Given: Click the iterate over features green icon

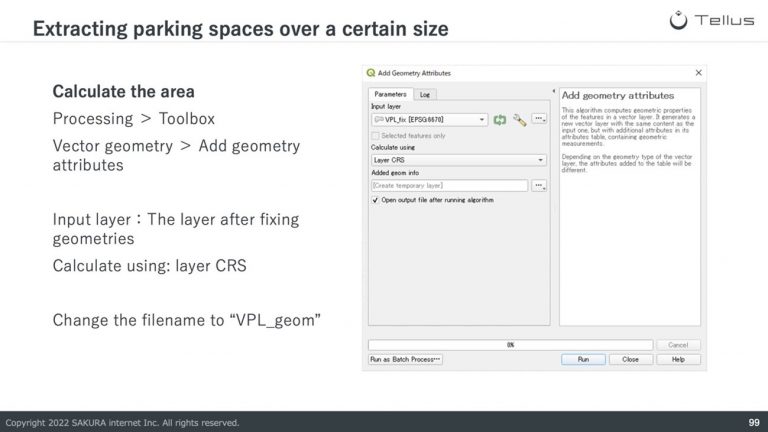Looking at the screenshot, I should [x=500, y=120].
